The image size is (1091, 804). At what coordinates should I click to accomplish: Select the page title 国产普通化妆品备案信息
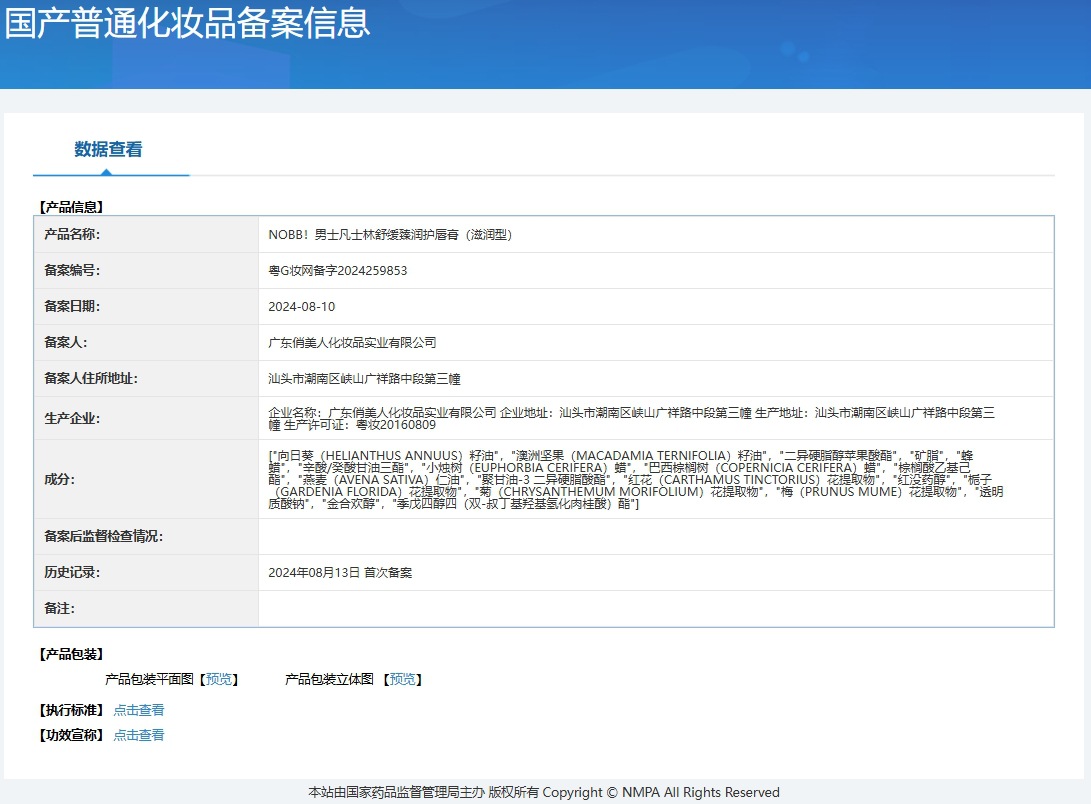coord(187,23)
